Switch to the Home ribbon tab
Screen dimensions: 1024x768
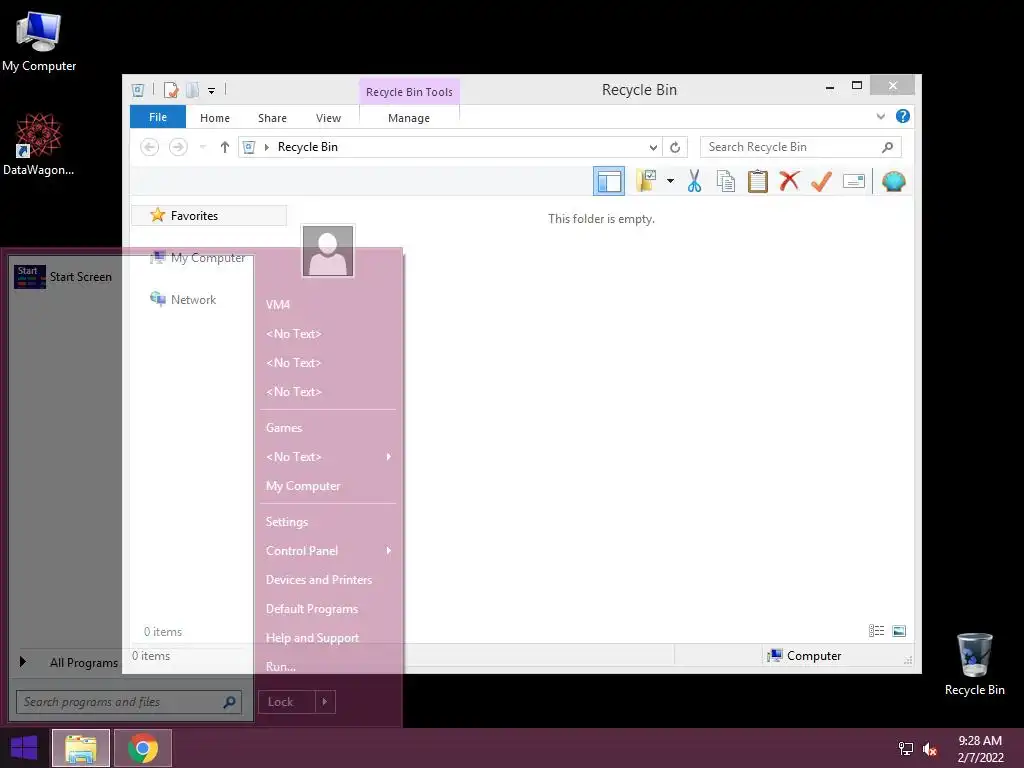[x=215, y=118]
